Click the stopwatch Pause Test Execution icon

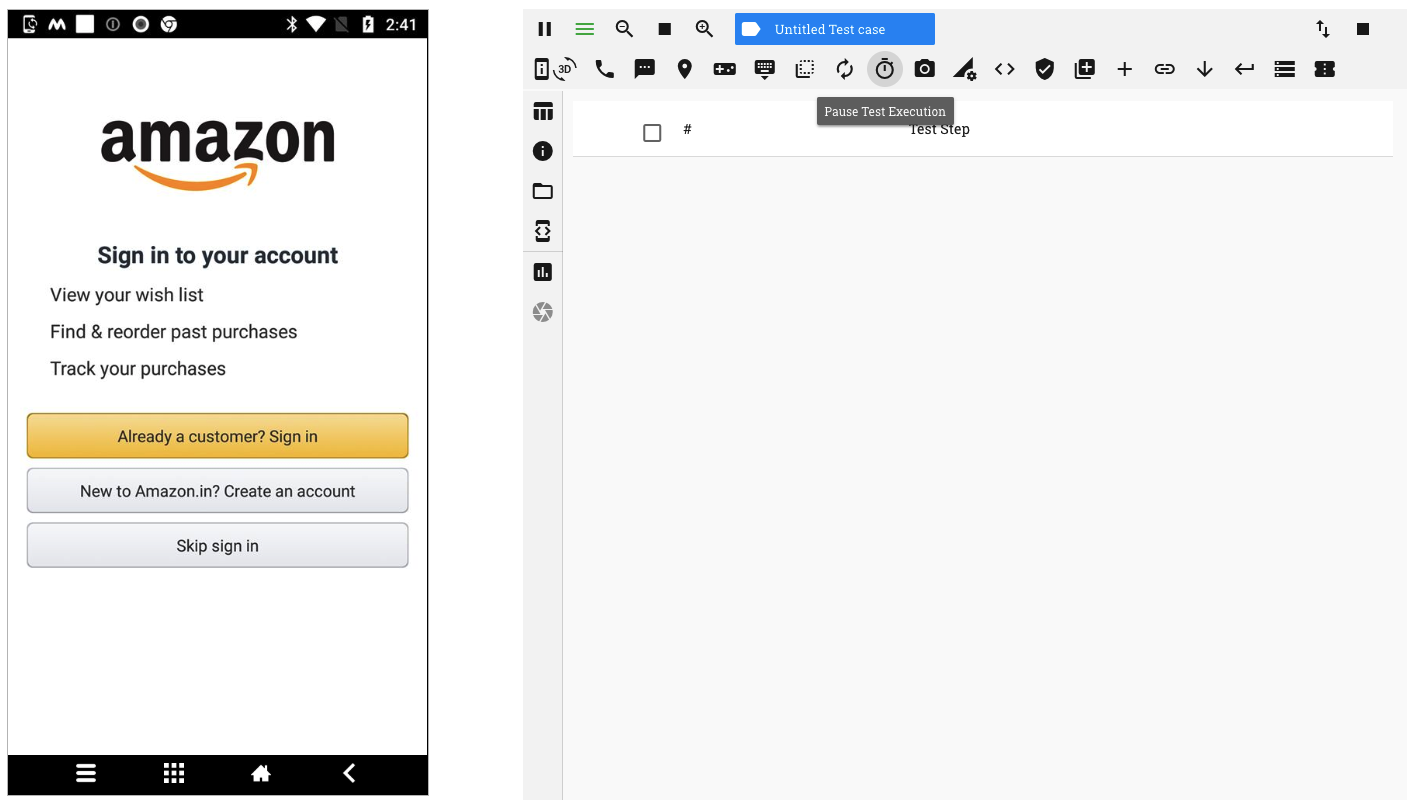[x=885, y=69]
